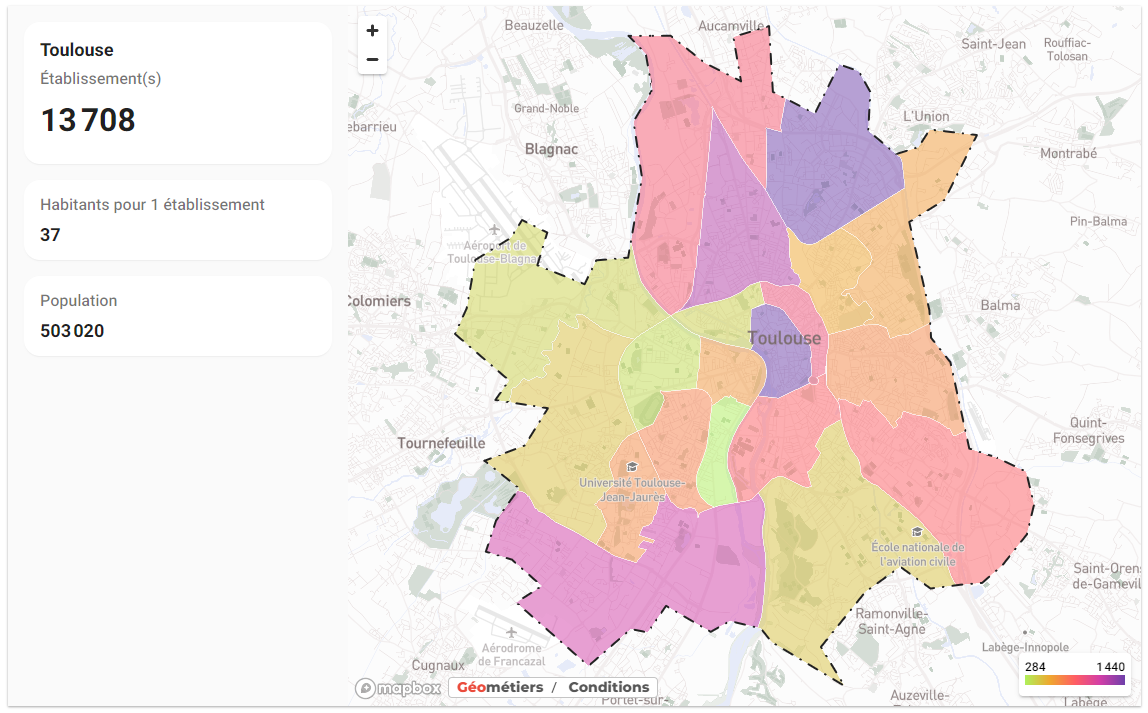Click the Habitants pour 1 établissement label

152,205
